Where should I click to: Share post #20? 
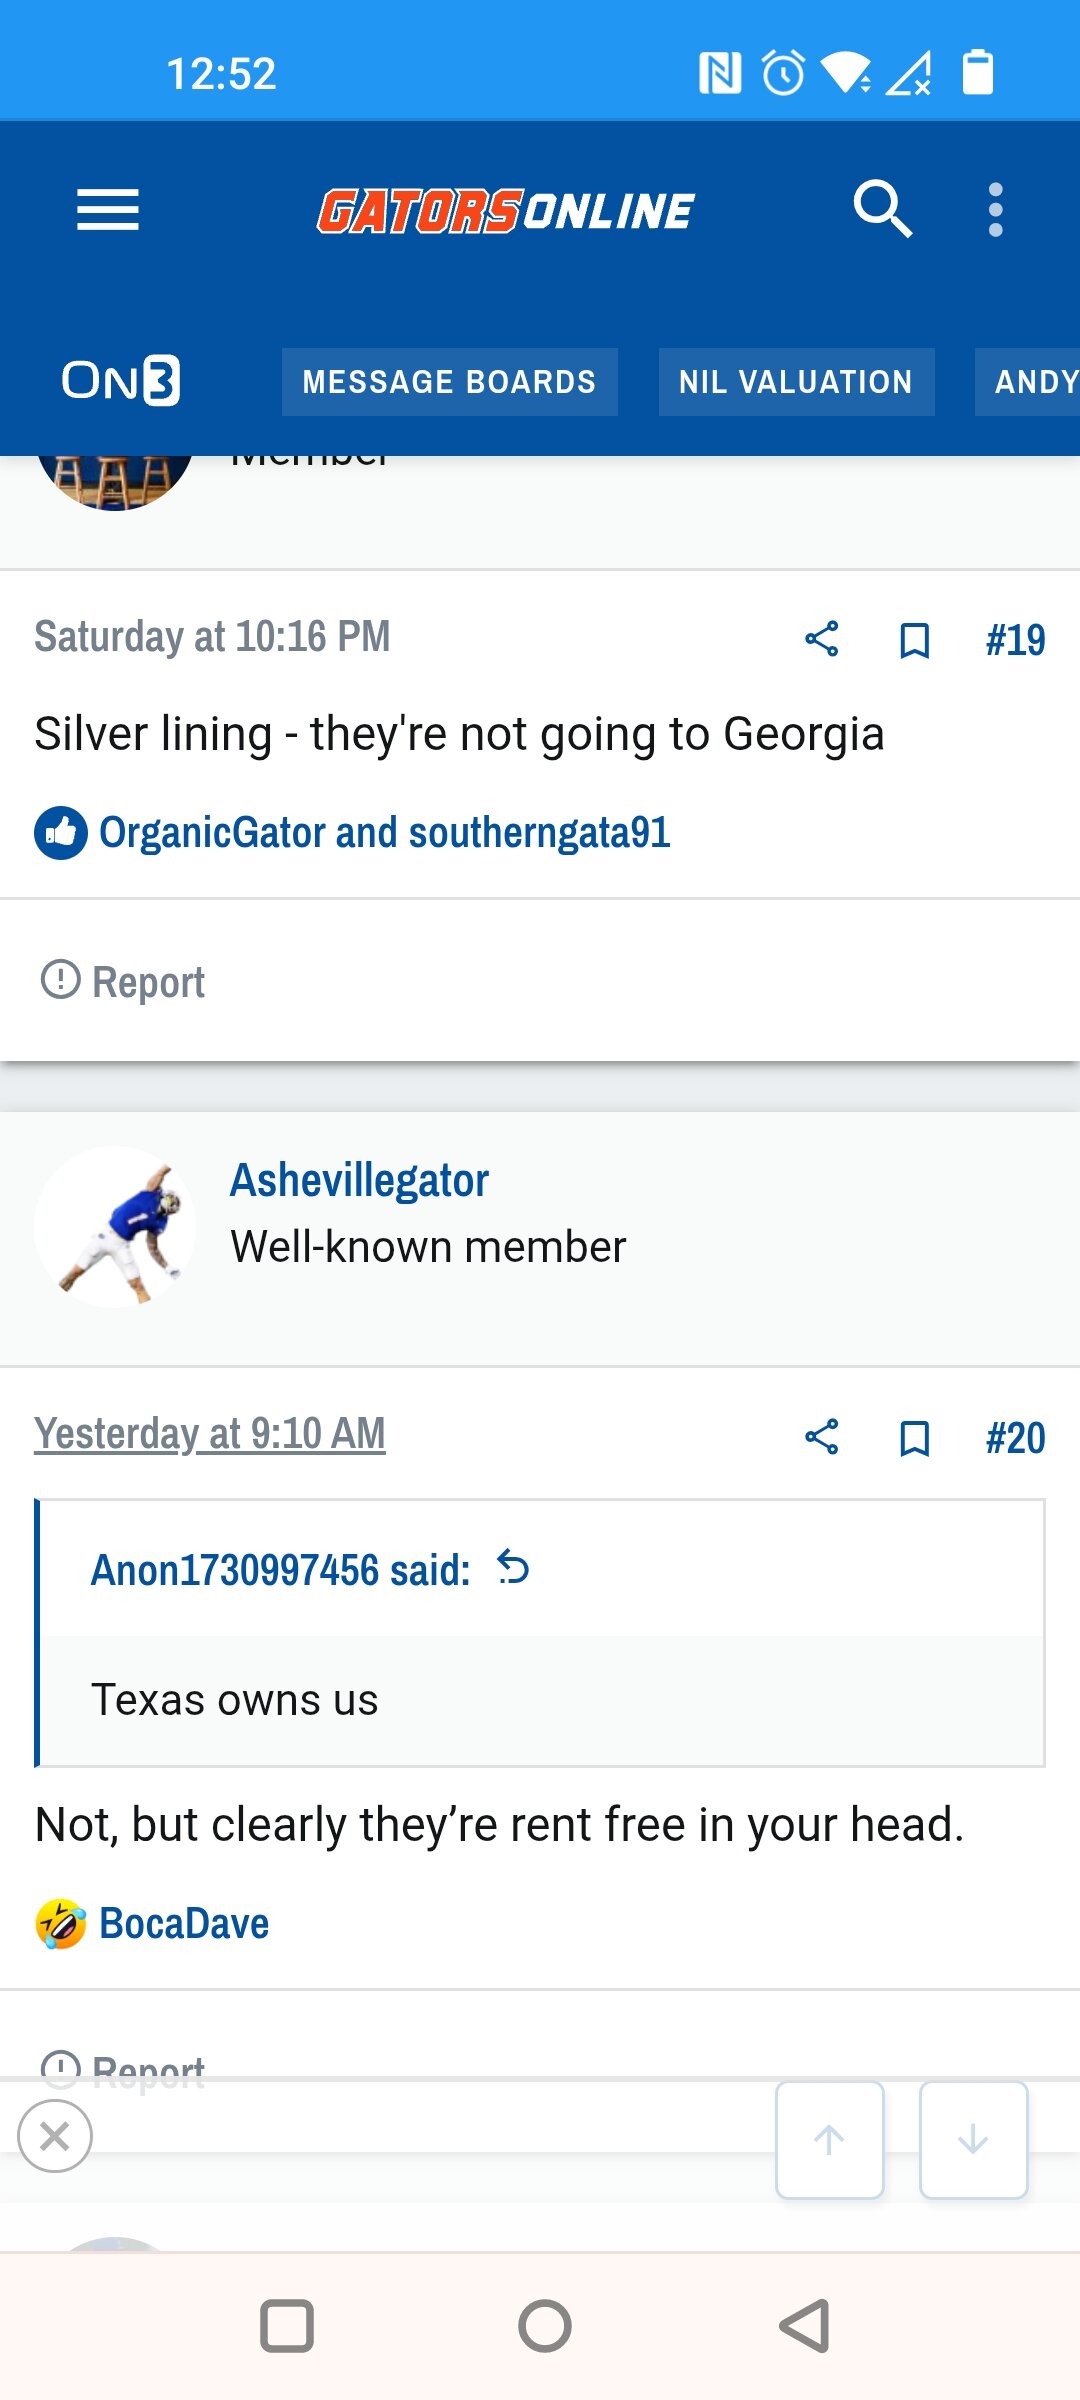point(821,1437)
